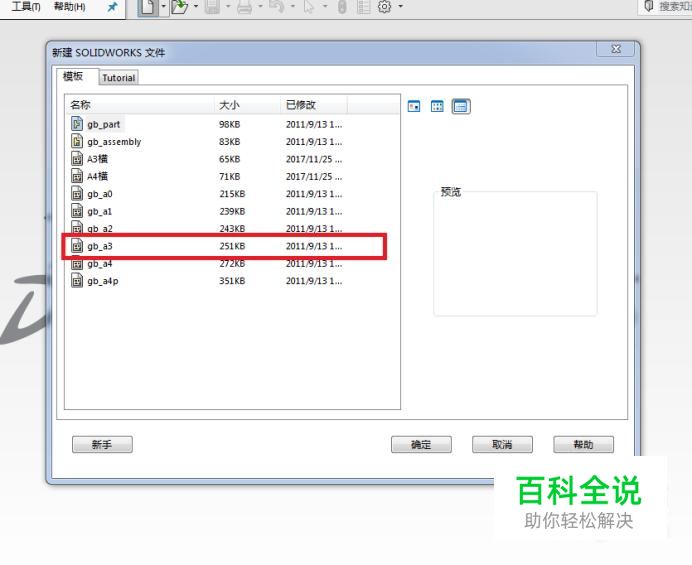
Task: Click the 251KB size cell
Action: [x=232, y=246]
